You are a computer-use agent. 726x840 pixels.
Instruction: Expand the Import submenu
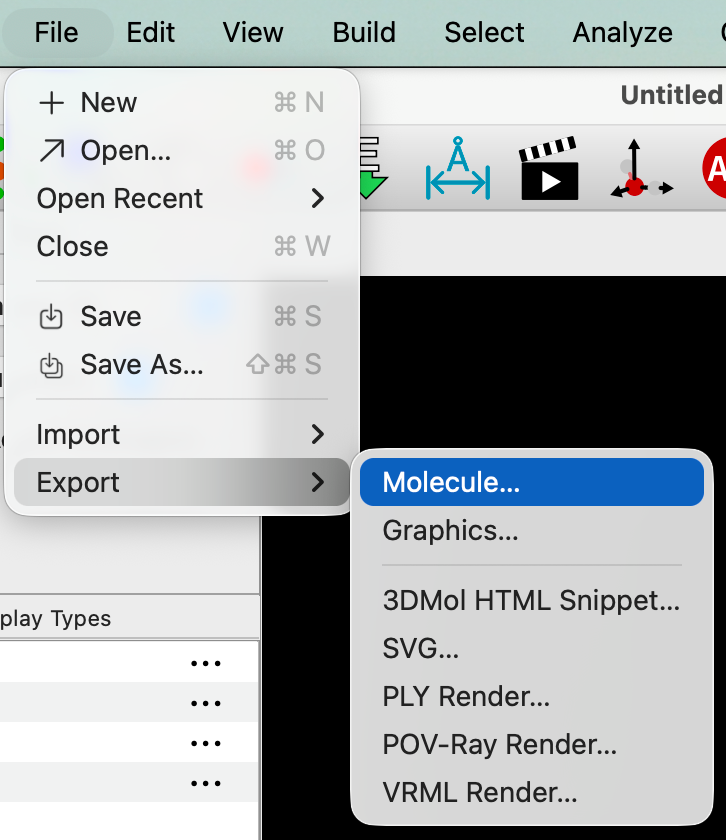click(320, 435)
